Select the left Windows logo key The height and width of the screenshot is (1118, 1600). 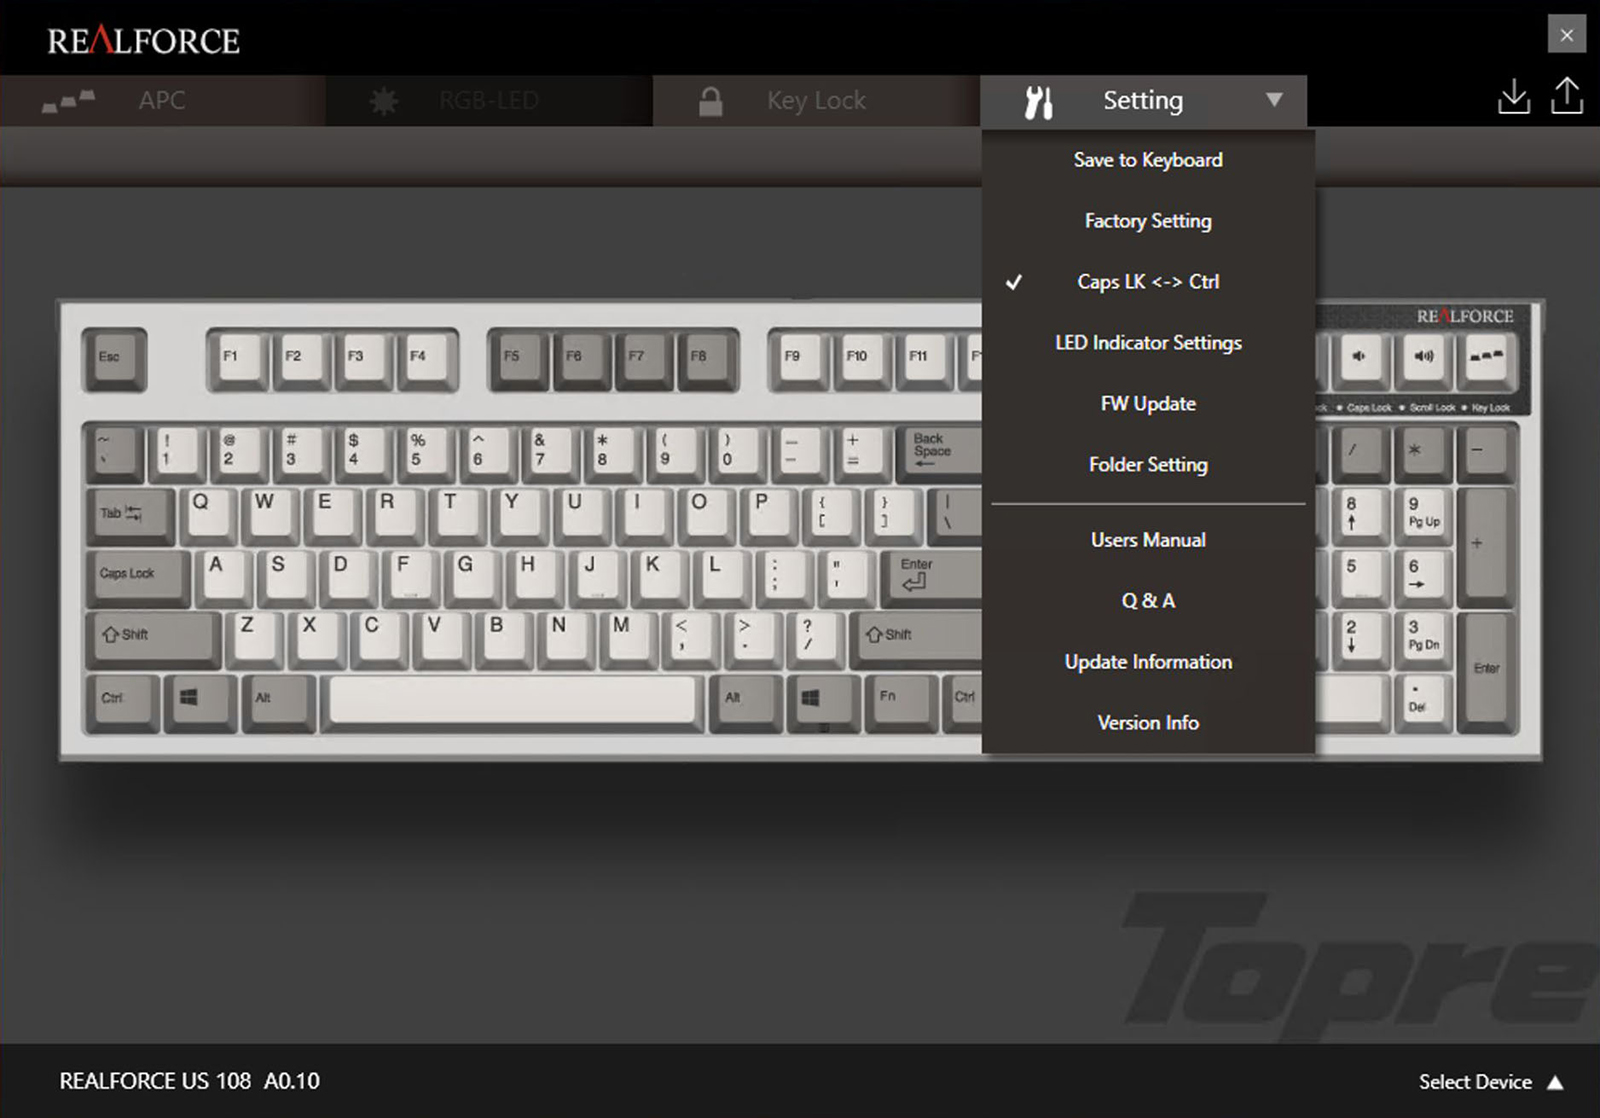point(200,703)
